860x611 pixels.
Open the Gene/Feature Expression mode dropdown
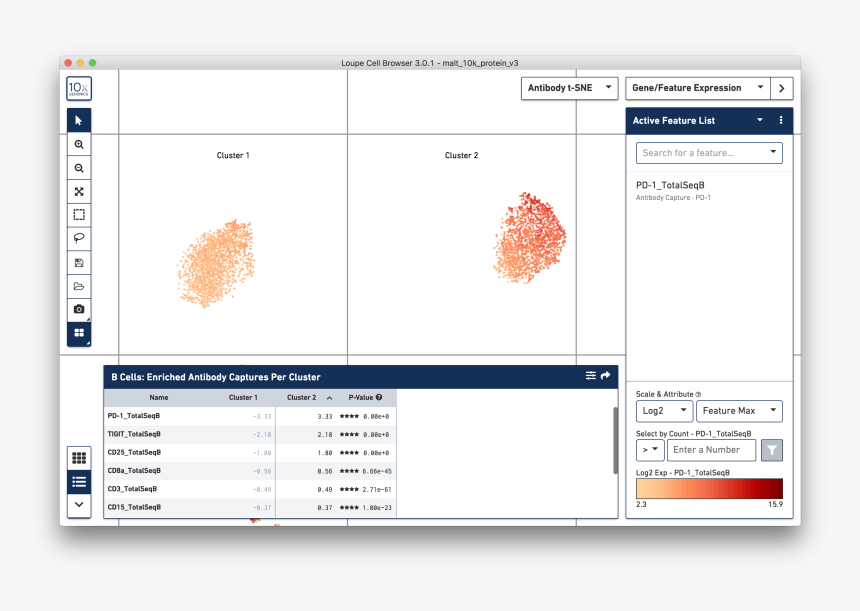698,88
